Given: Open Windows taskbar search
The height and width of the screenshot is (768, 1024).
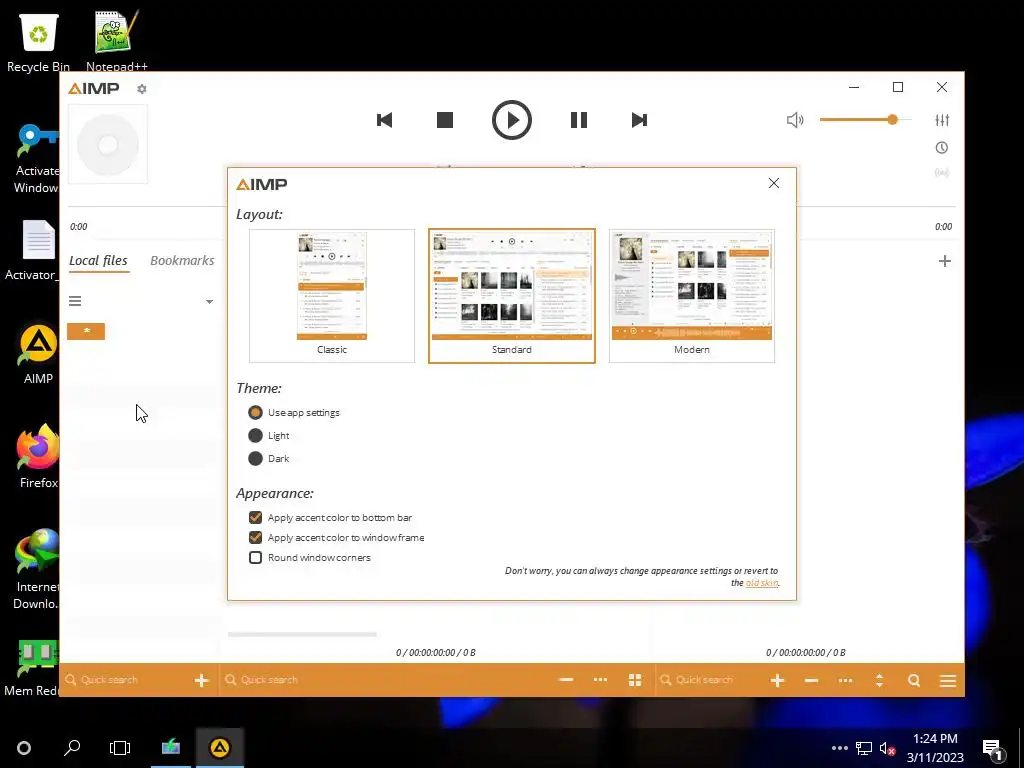Looking at the screenshot, I should coord(72,748).
